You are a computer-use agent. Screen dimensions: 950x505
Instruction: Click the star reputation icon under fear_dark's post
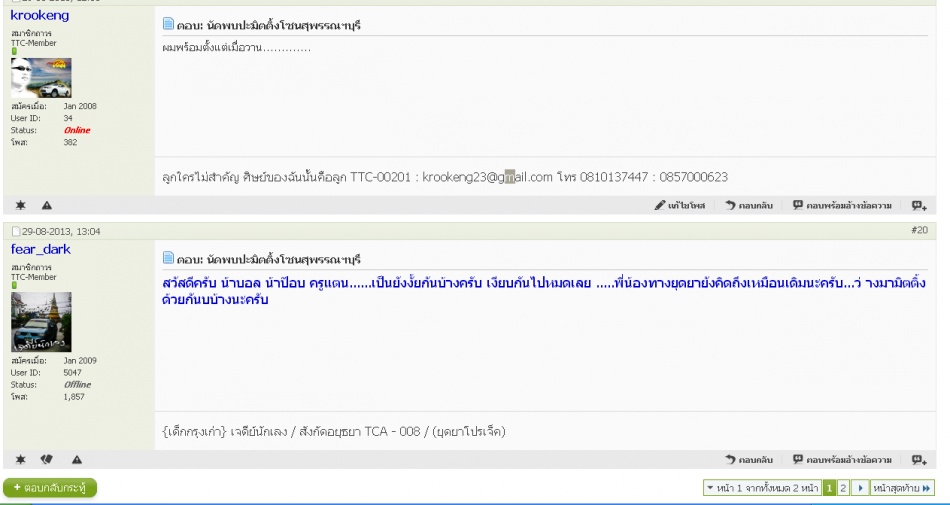[x=21, y=459]
